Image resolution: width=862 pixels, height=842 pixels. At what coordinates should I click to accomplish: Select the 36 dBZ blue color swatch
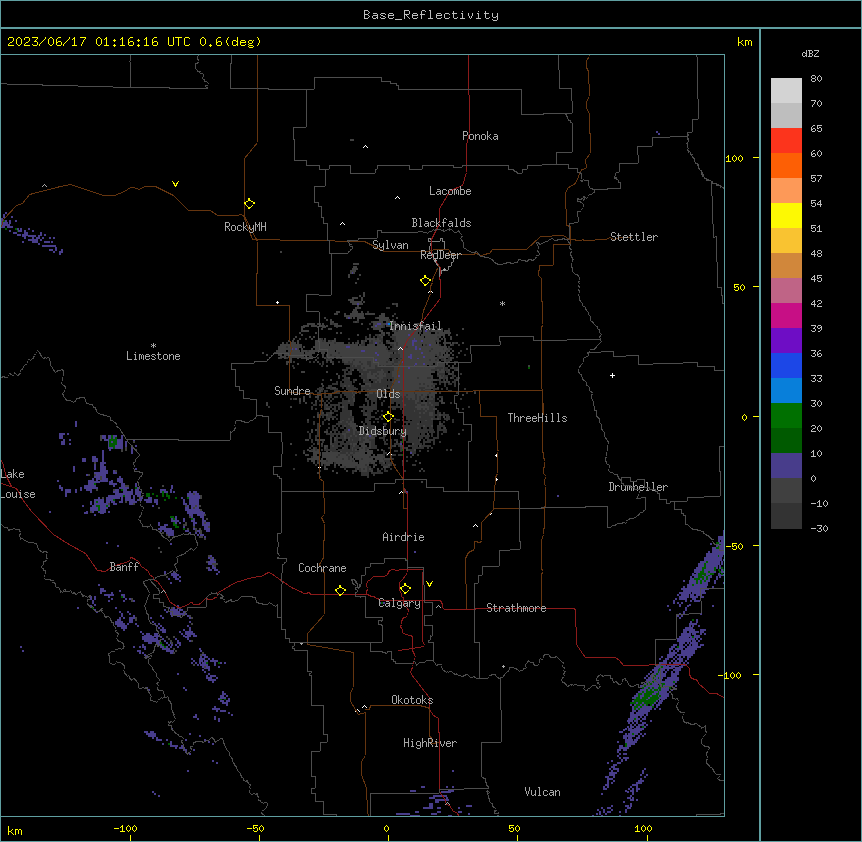tap(786, 365)
